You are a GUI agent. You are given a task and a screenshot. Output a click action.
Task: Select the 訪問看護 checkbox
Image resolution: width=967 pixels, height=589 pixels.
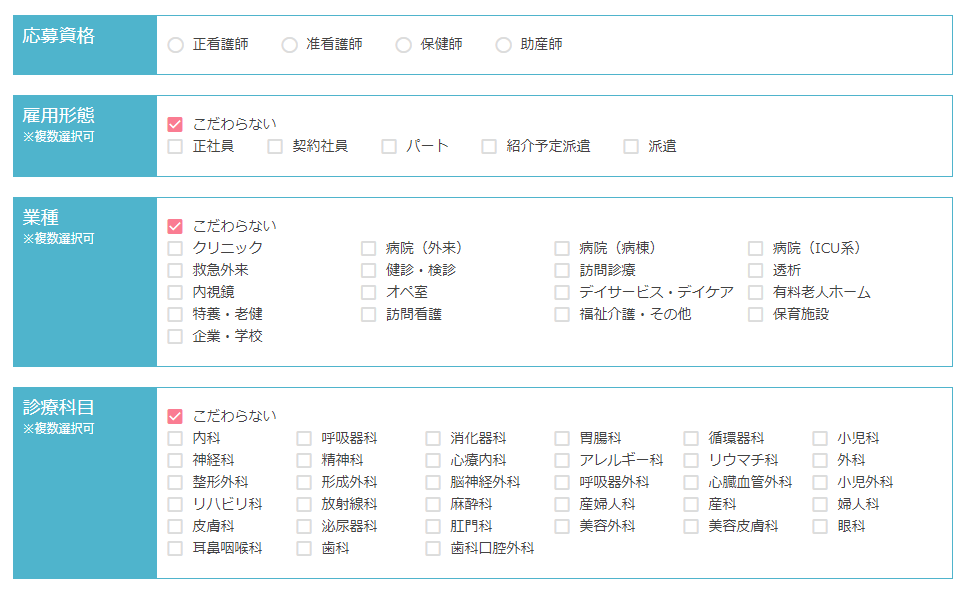pos(368,315)
